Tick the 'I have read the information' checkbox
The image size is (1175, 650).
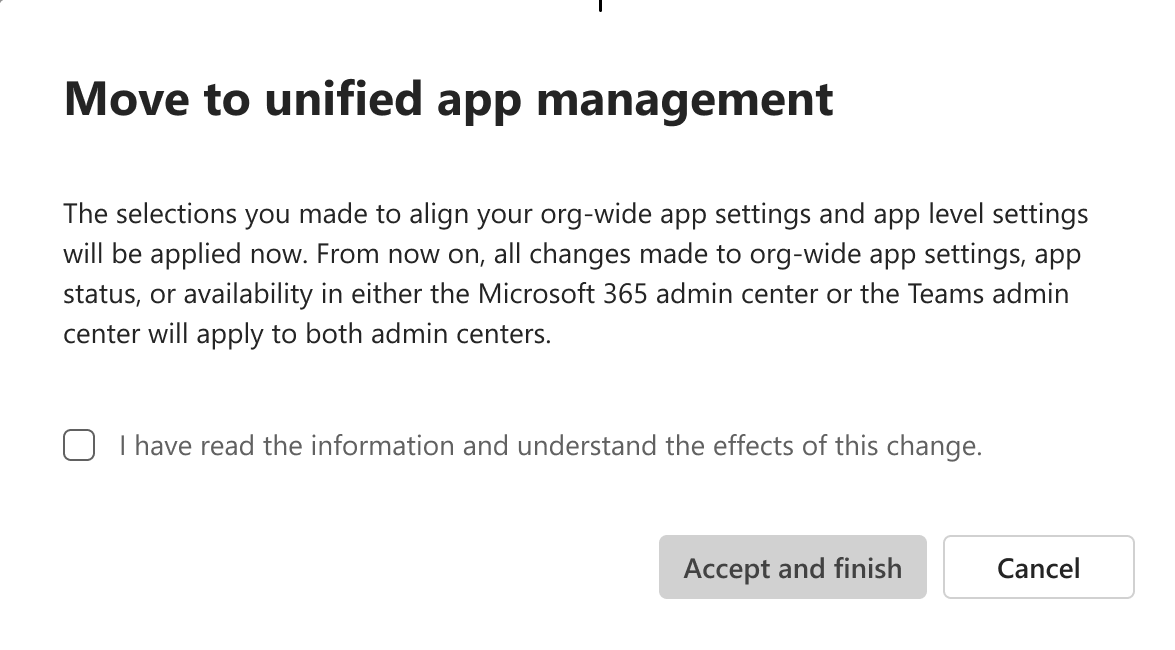coord(79,445)
